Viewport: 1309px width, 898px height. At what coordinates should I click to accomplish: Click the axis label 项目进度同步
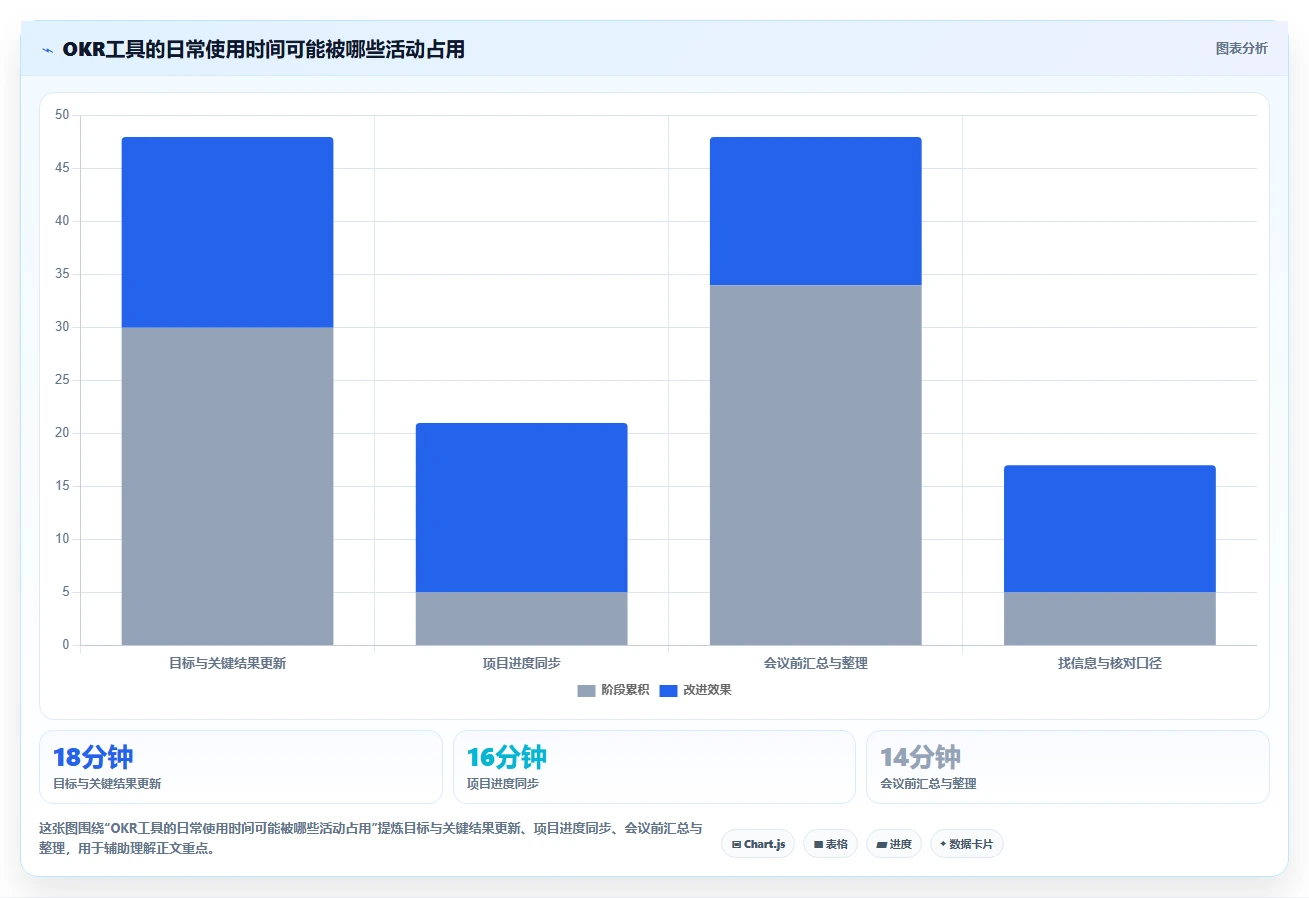pos(521,663)
